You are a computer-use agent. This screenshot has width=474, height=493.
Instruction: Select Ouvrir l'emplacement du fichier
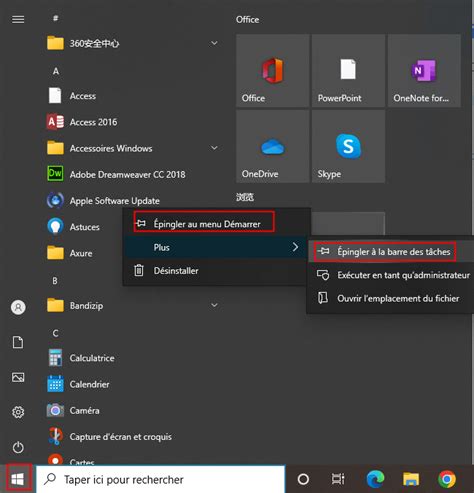click(x=390, y=298)
